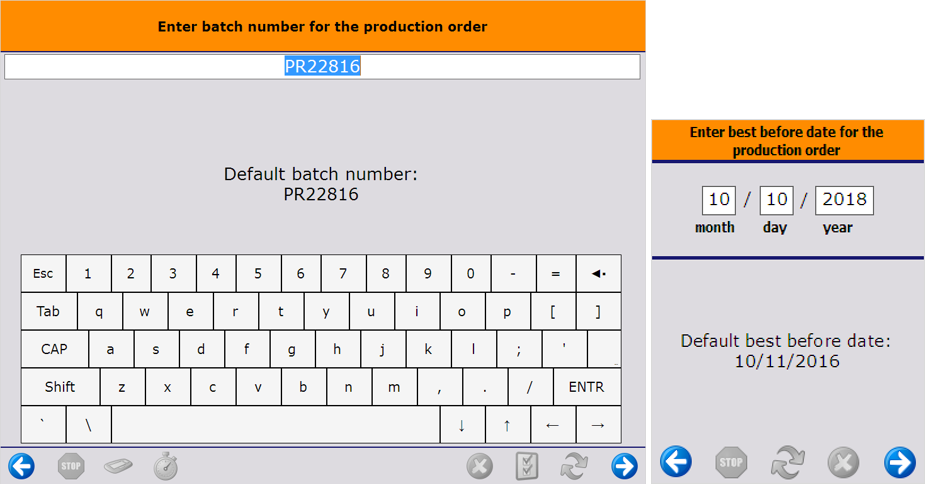Click the blue back arrow in batch panel
925x484 pixels.
(x=21, y=465)
